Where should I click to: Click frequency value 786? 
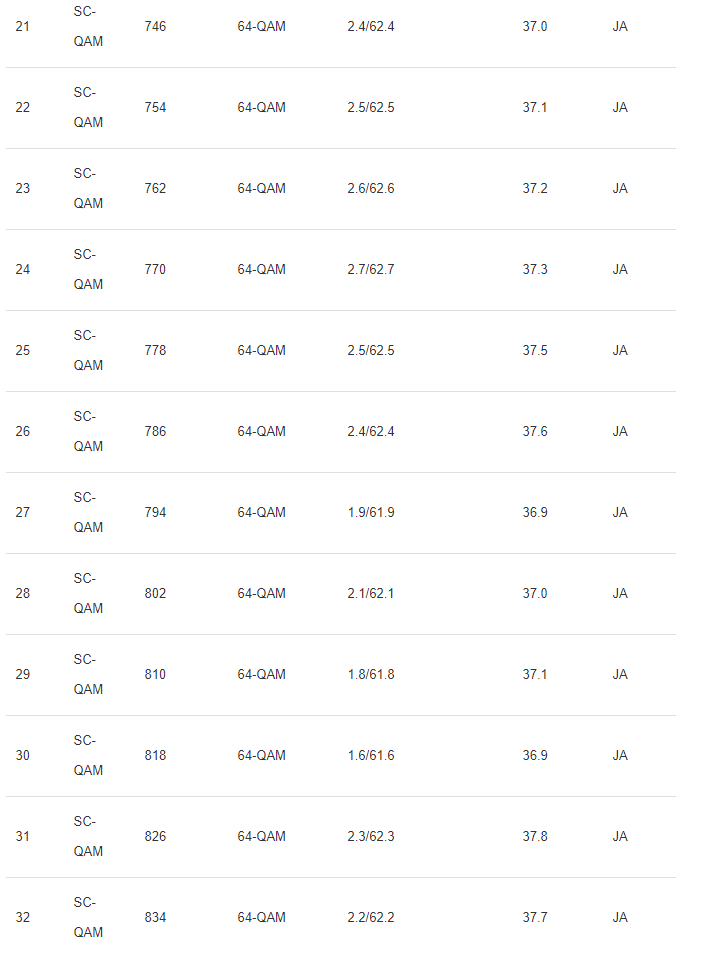(155, 431)
